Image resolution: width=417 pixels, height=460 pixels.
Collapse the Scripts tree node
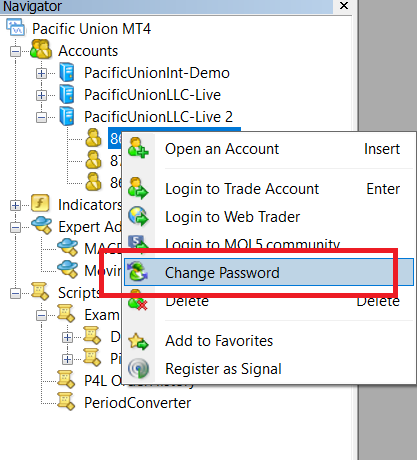15,293
